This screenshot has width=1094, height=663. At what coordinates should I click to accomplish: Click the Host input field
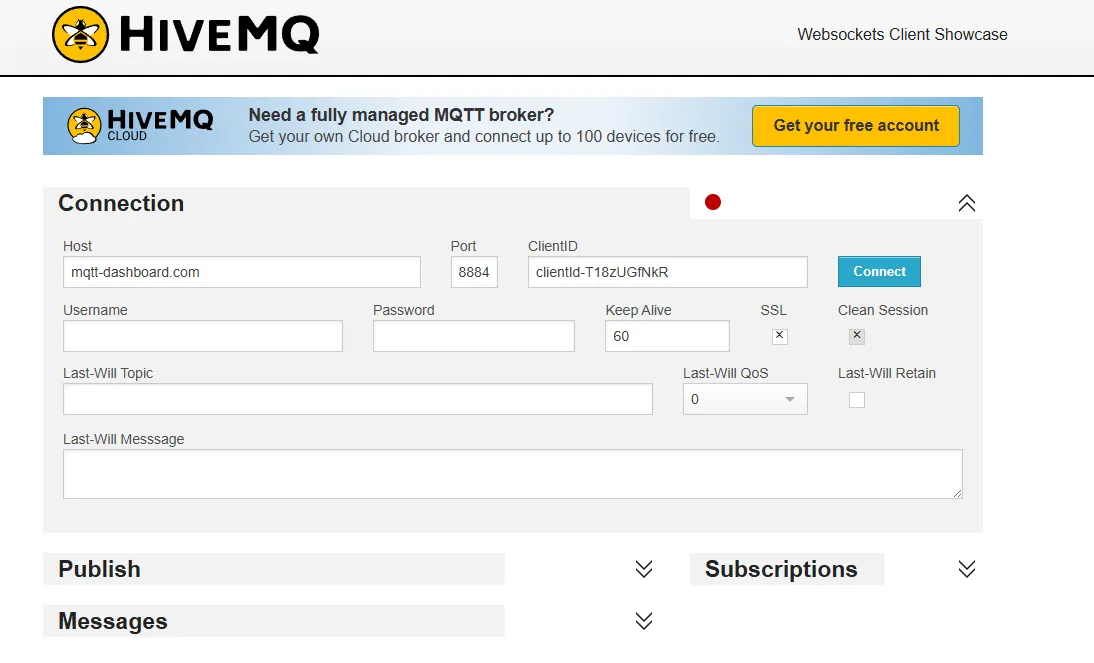(x=241, y=272)
